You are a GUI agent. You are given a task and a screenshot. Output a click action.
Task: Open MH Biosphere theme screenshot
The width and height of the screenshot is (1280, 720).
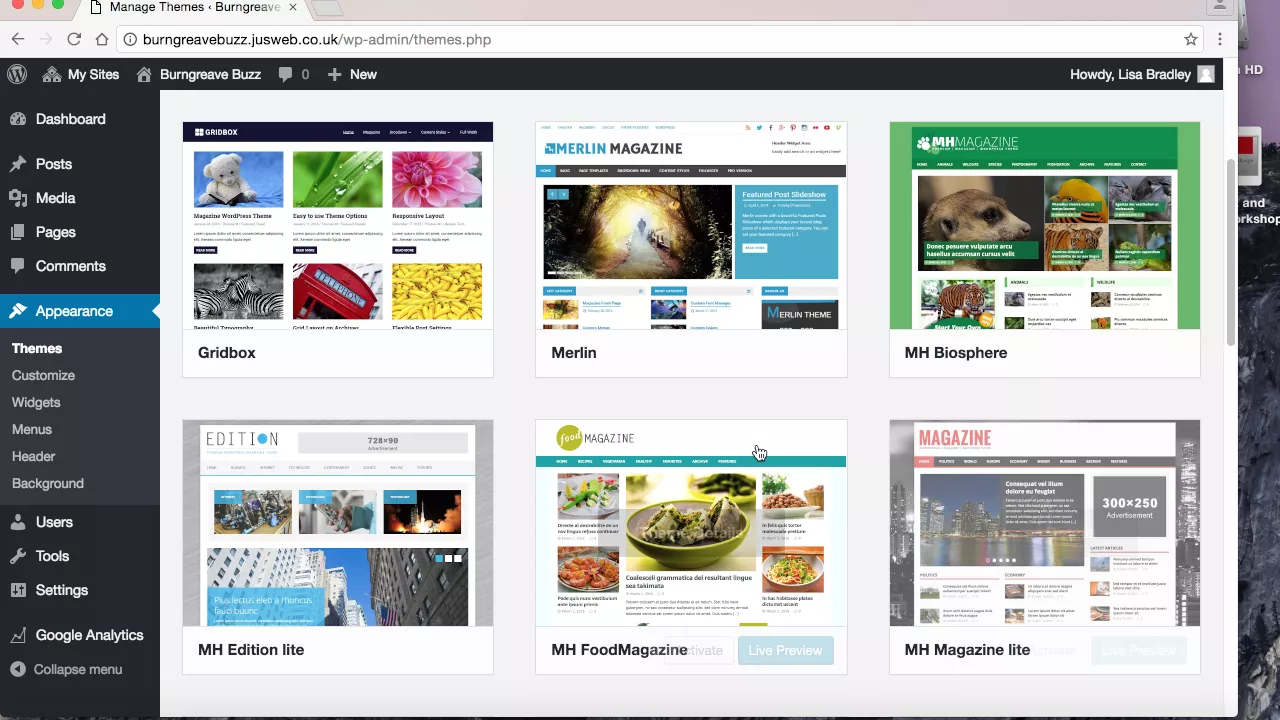[x=1045, y=225]
